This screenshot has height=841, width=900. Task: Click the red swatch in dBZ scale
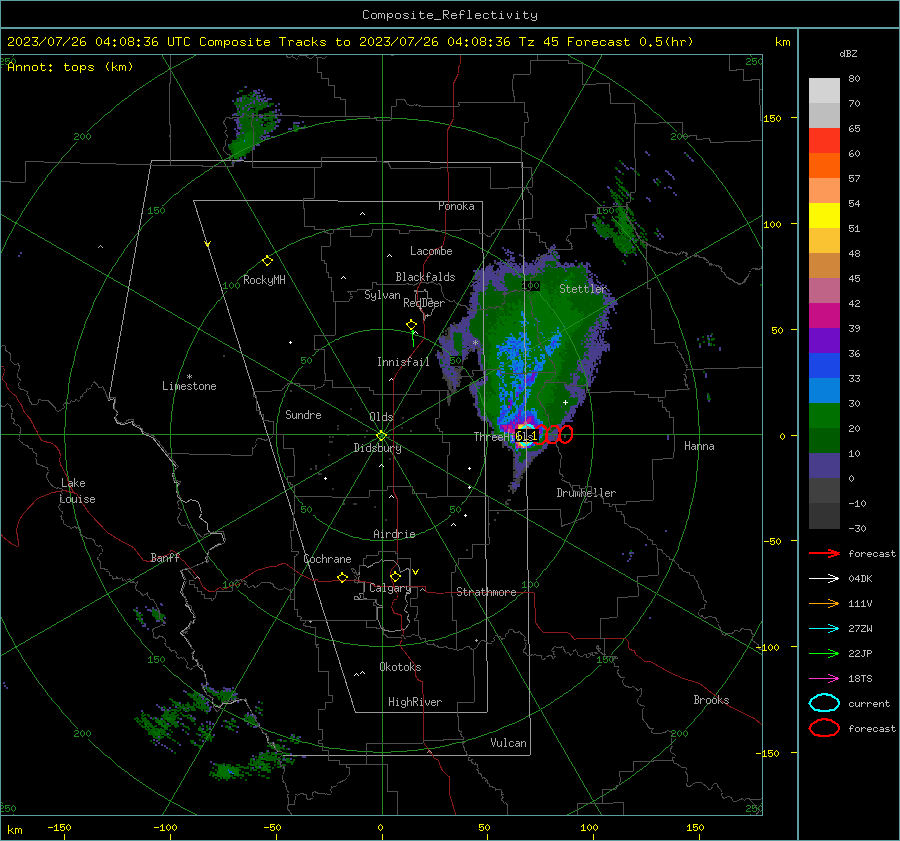(x=824, y=141)
